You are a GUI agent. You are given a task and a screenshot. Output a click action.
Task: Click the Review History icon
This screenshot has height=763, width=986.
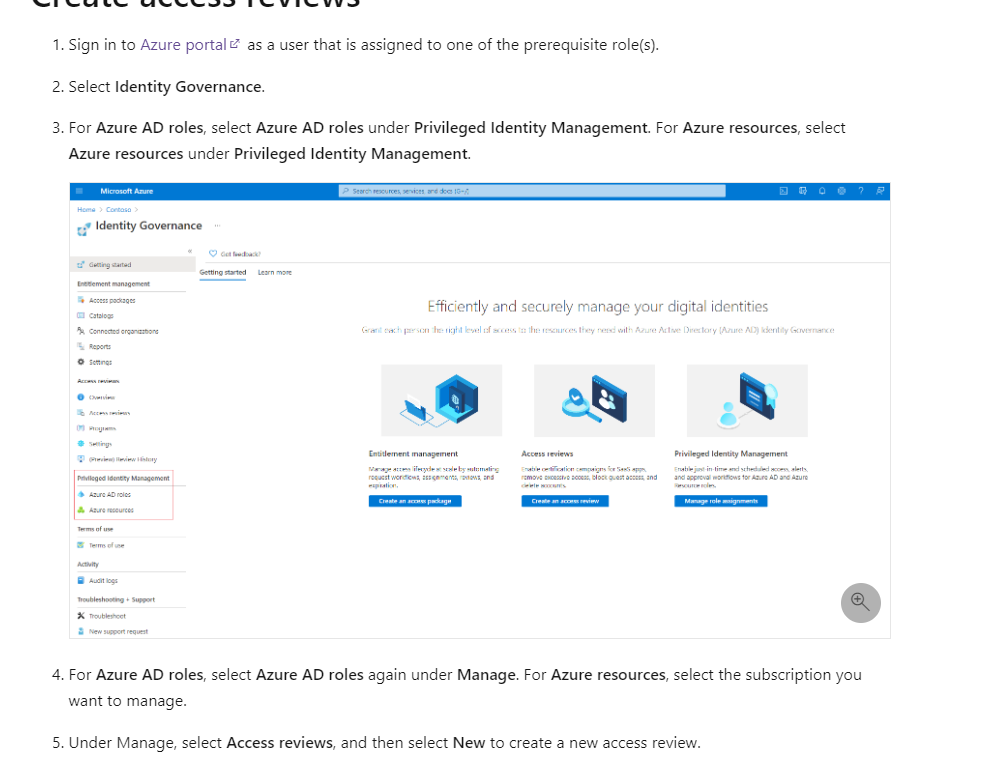coord(80,459)
